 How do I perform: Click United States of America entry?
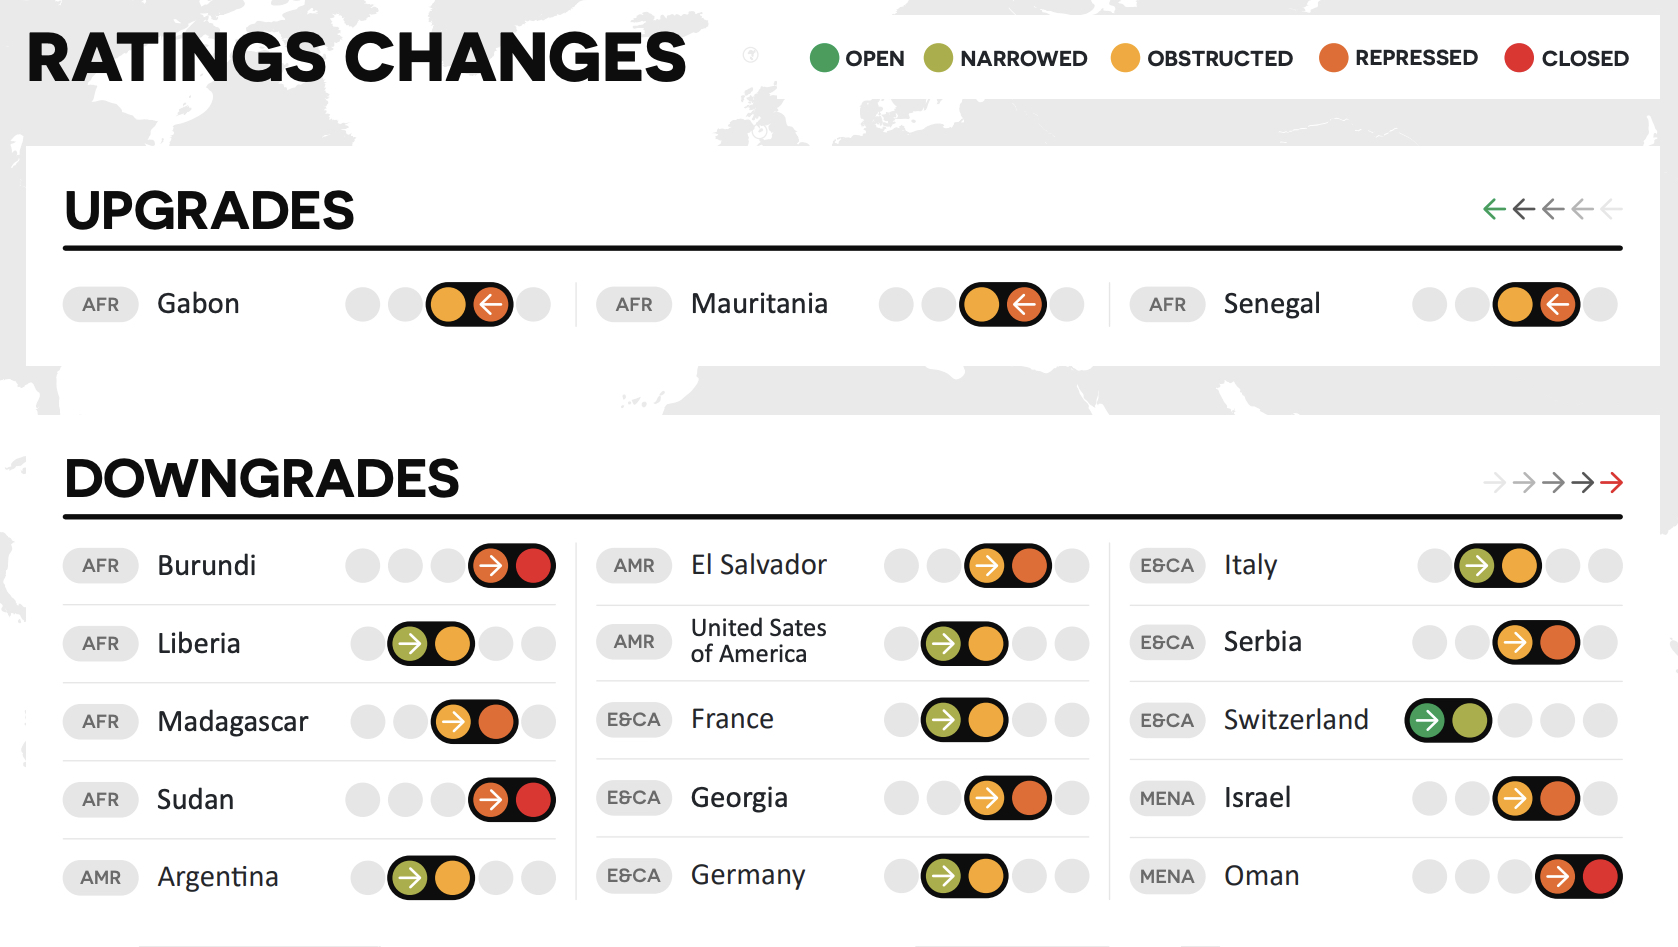(x=758, y=641)
